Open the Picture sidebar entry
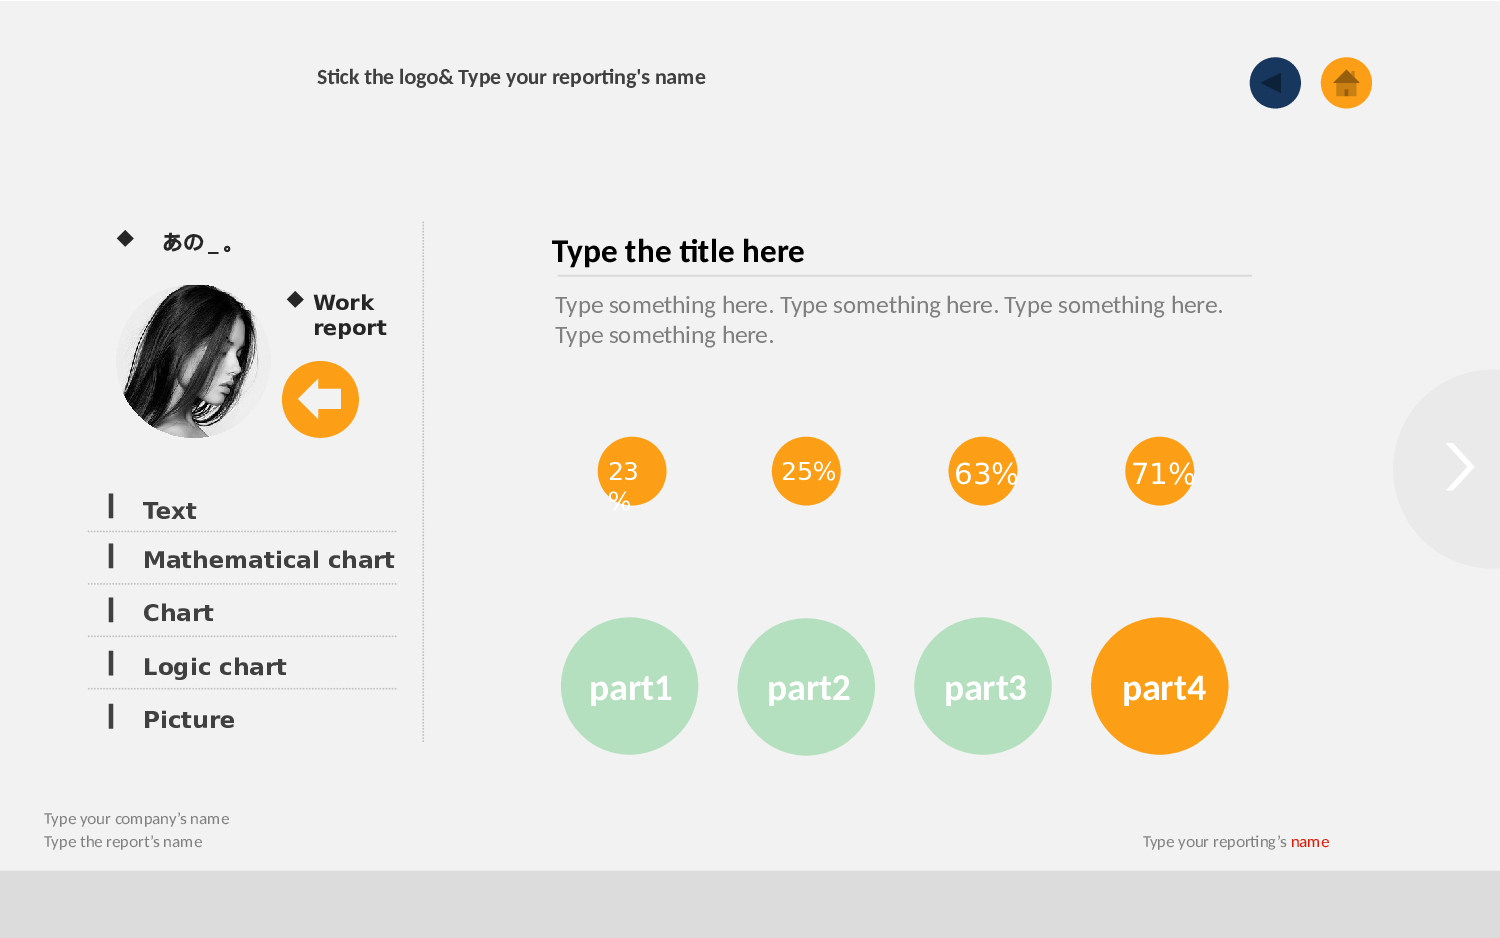Image resolution: width=1500 pixels, height=938 pixels. 188,719
